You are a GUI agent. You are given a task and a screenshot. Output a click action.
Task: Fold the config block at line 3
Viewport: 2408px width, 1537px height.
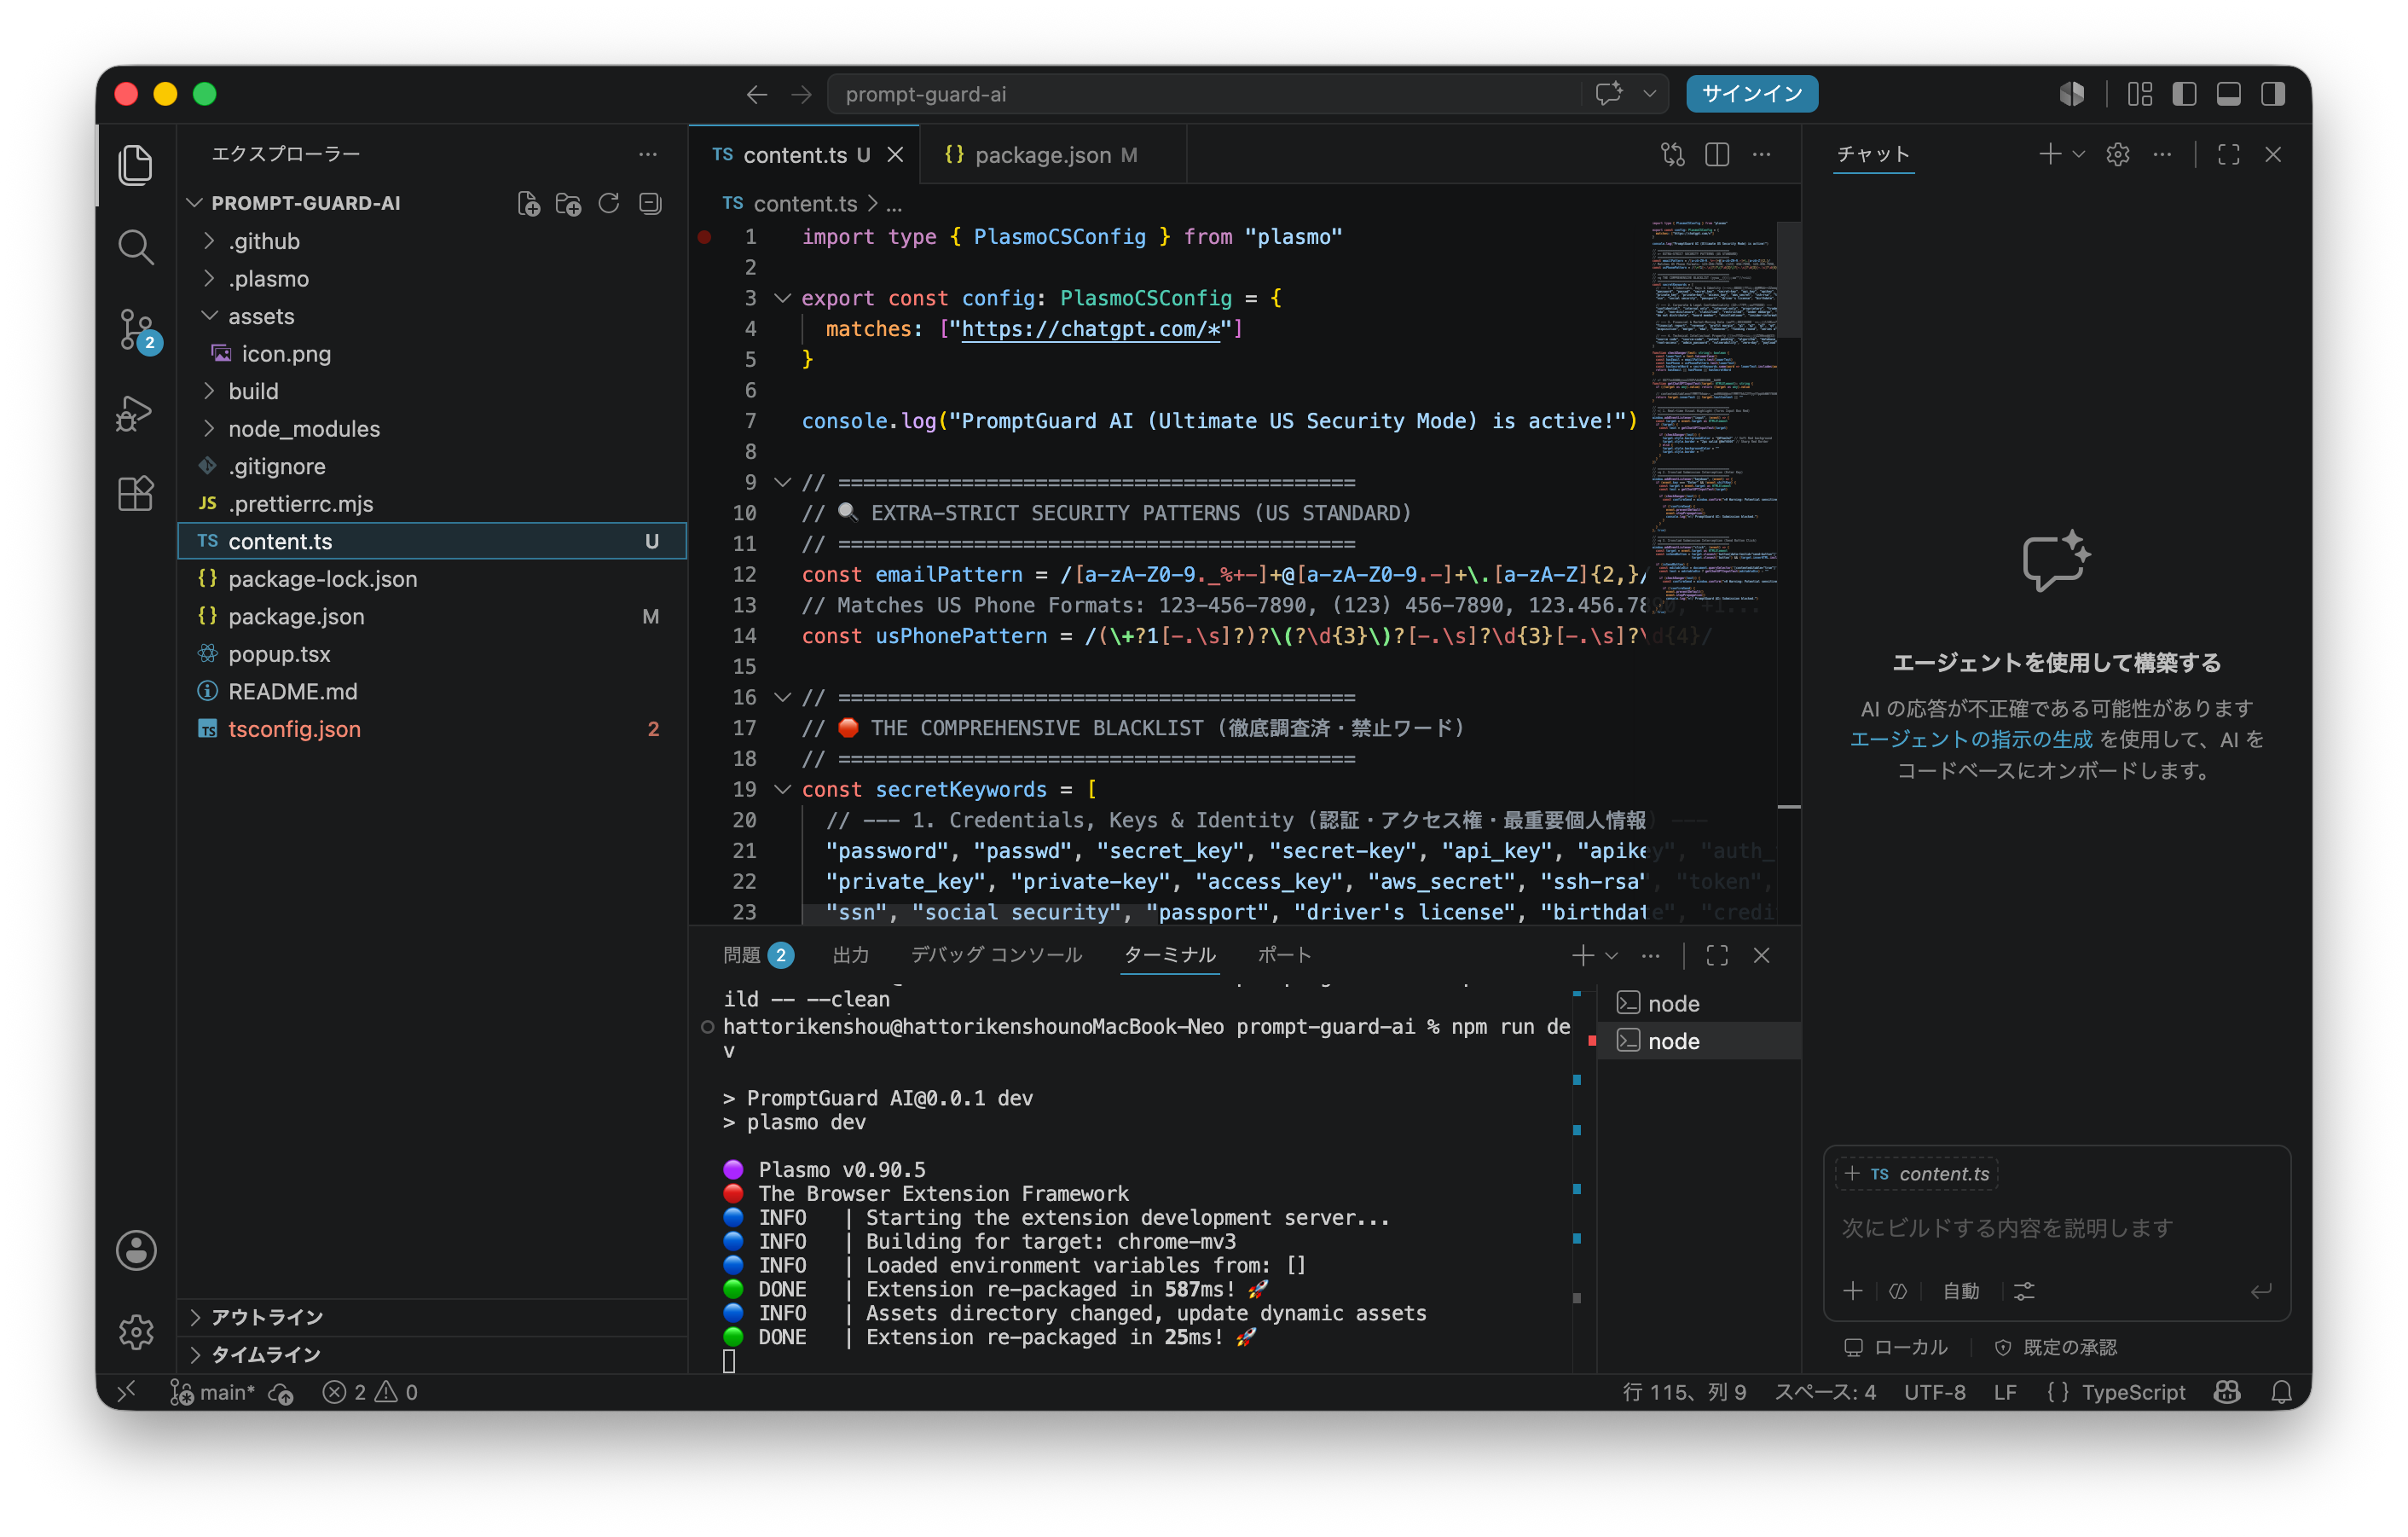coord(783,298)
